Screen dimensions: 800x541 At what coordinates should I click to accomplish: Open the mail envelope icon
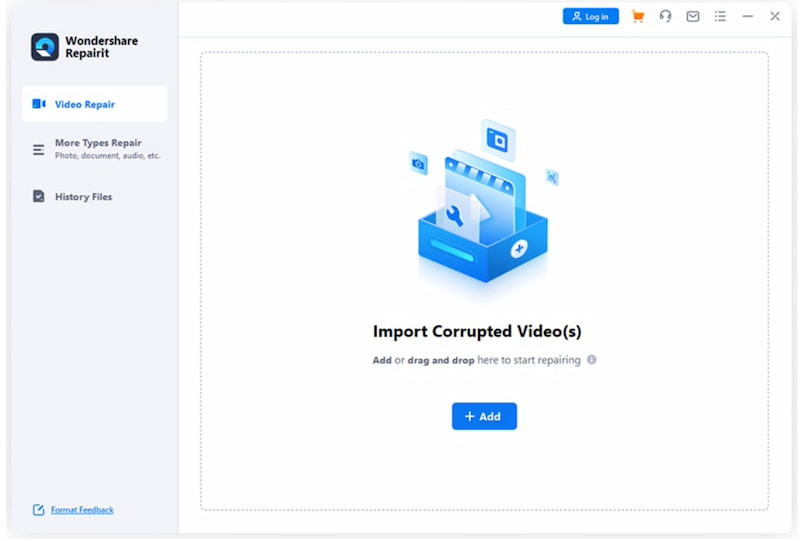692,17
